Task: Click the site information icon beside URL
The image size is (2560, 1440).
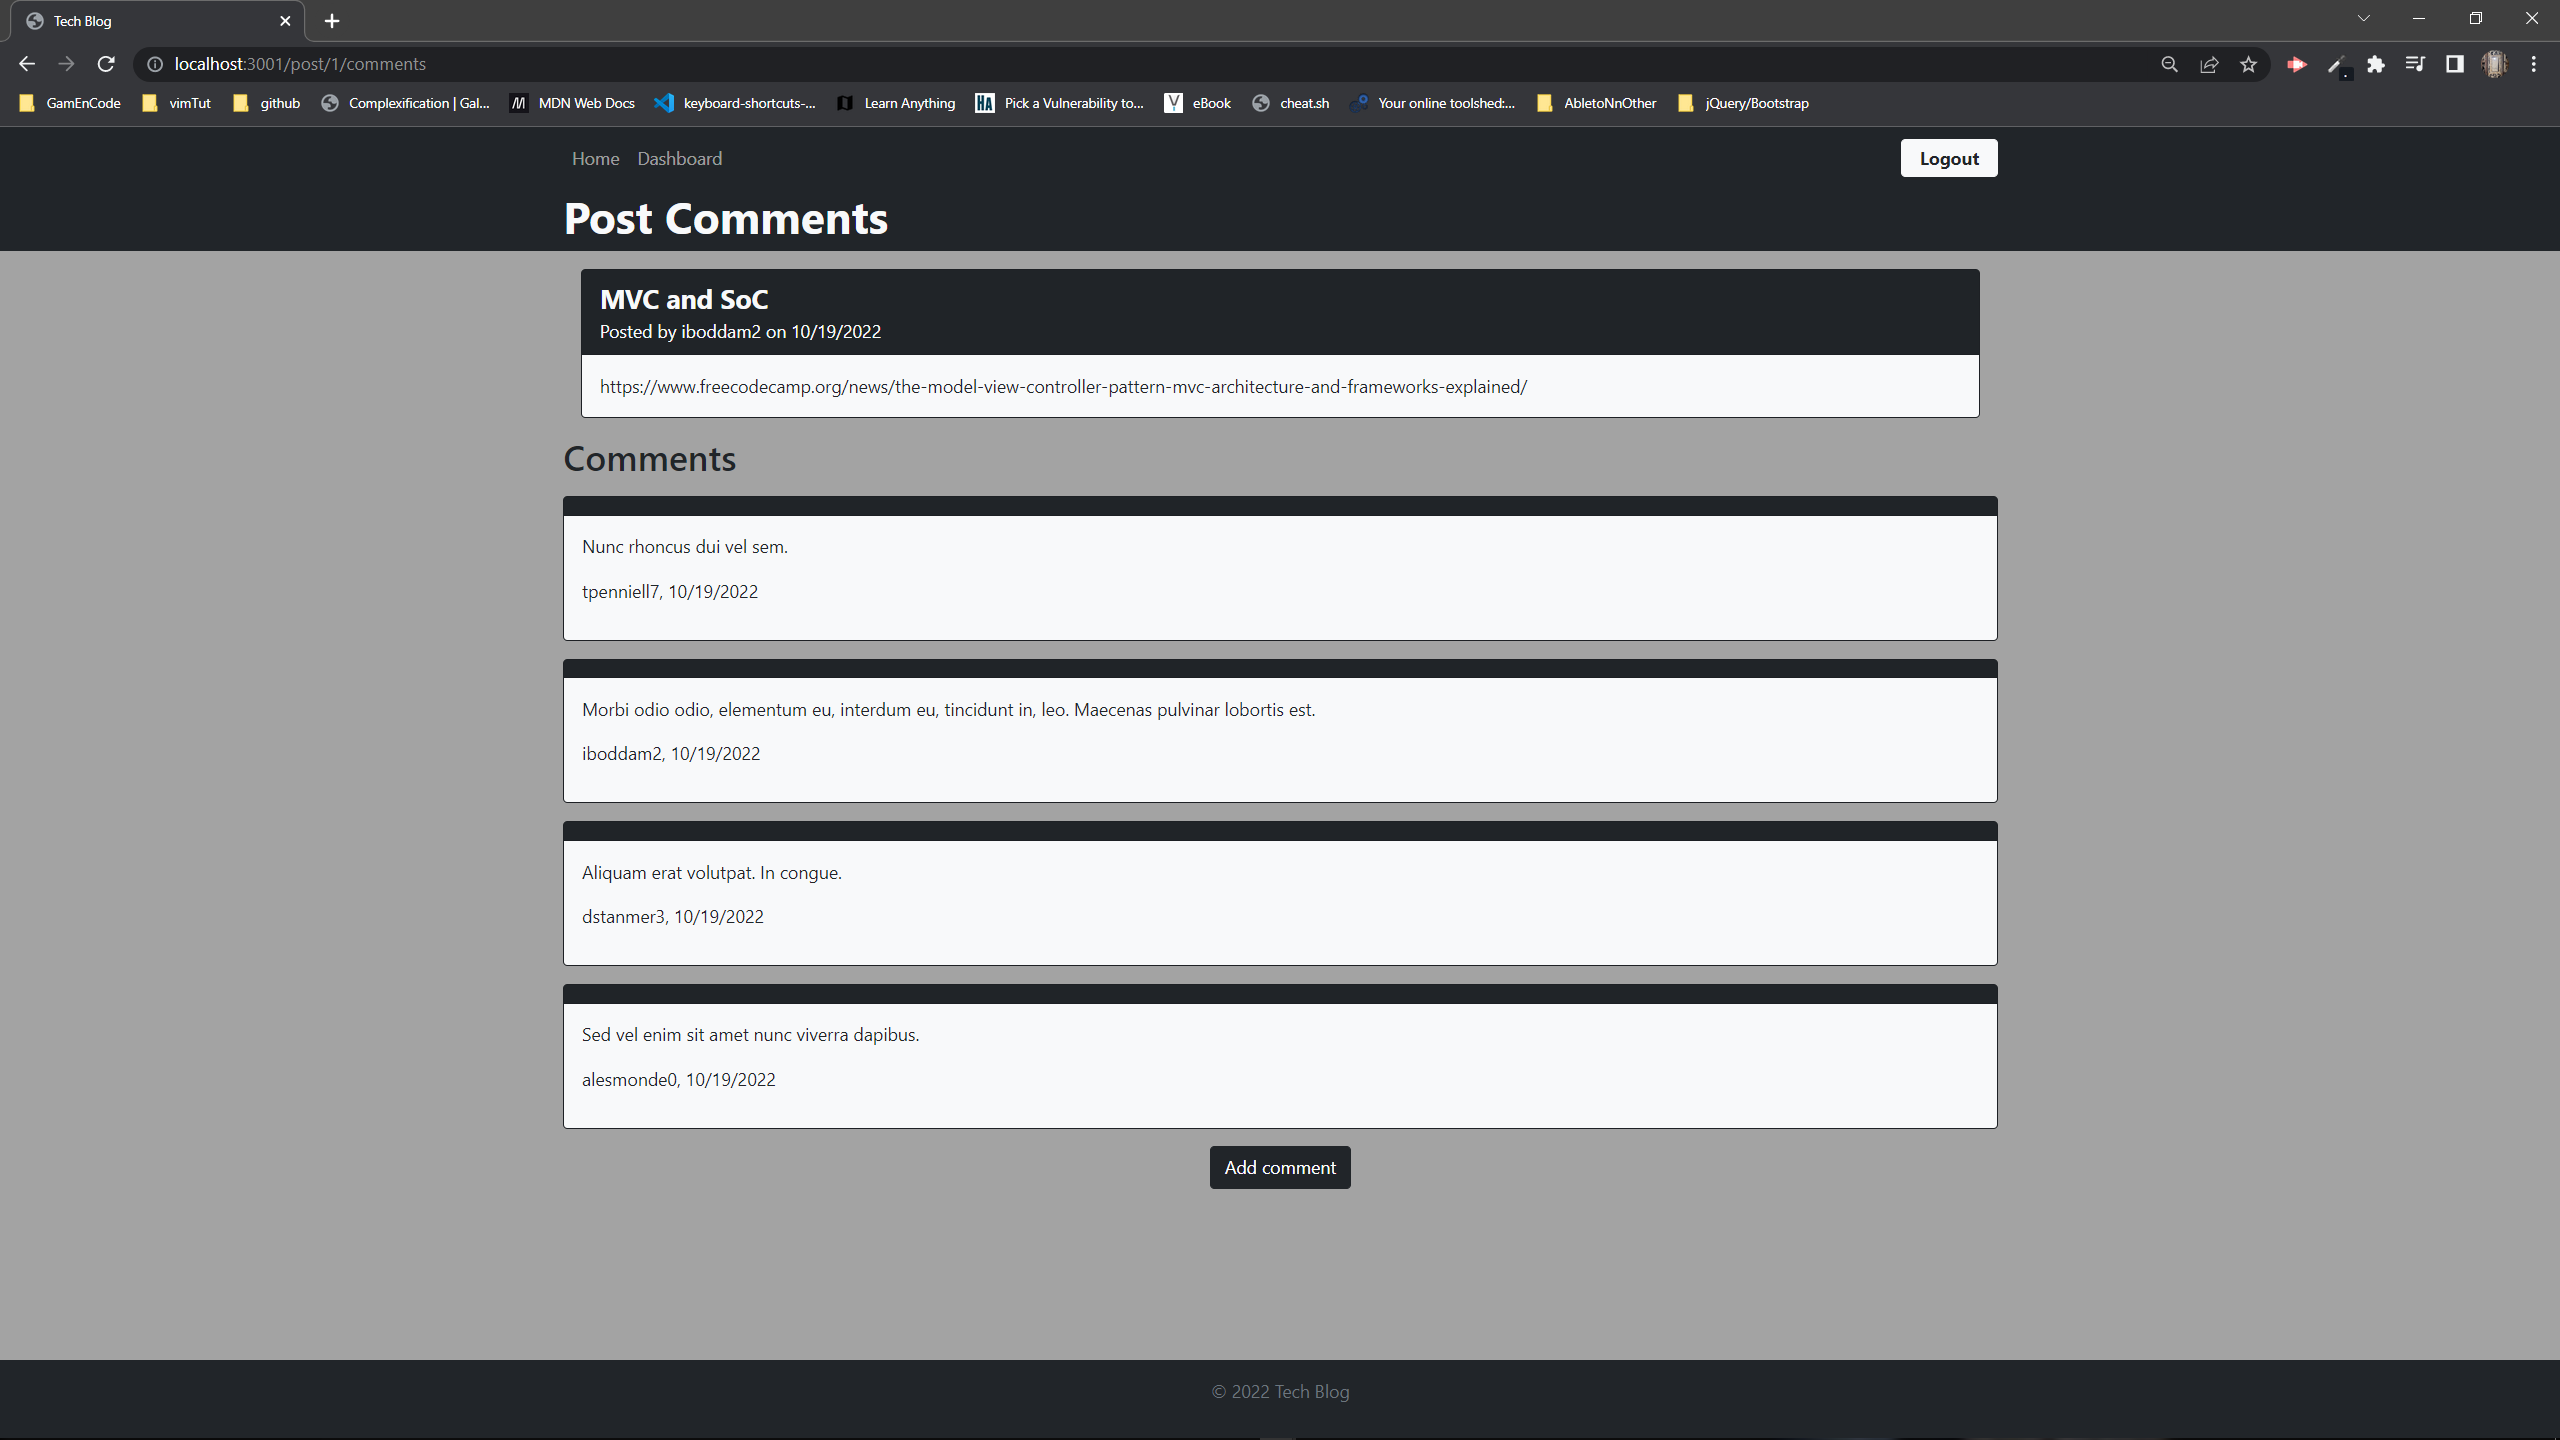Action: coord(155,64)
